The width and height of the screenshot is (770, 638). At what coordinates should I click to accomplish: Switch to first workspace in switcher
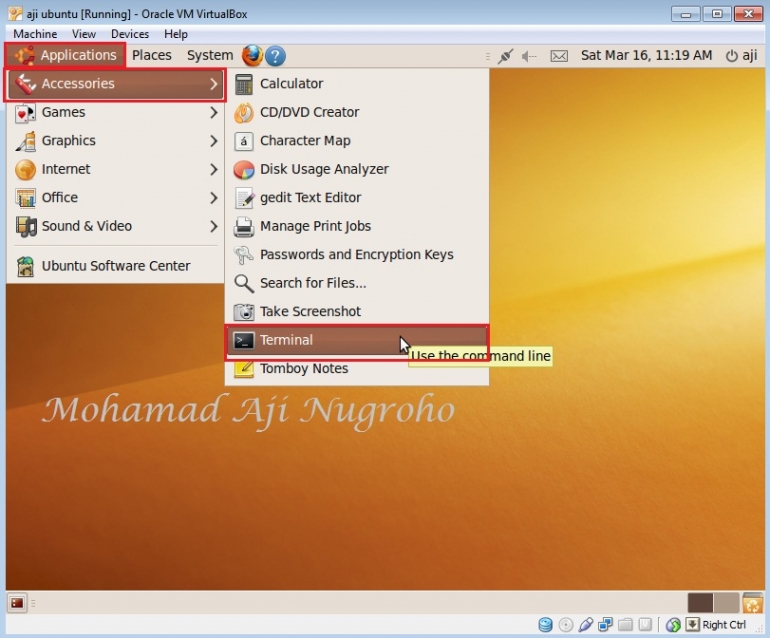700,603
